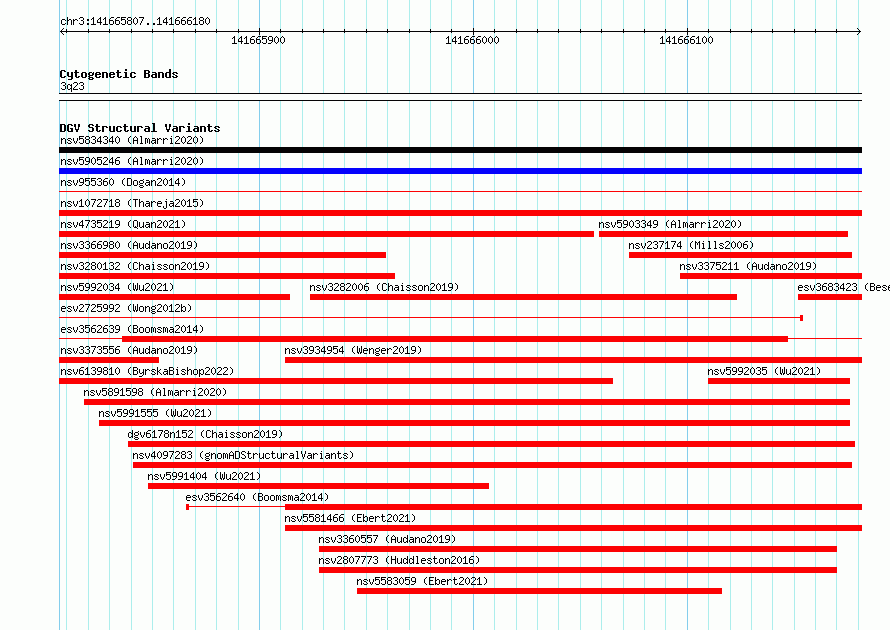This screenshot has width=890, height=630.
Task: Open the nsv3282006 (Chaisson2019) variant label
Action: coord(384,287)
